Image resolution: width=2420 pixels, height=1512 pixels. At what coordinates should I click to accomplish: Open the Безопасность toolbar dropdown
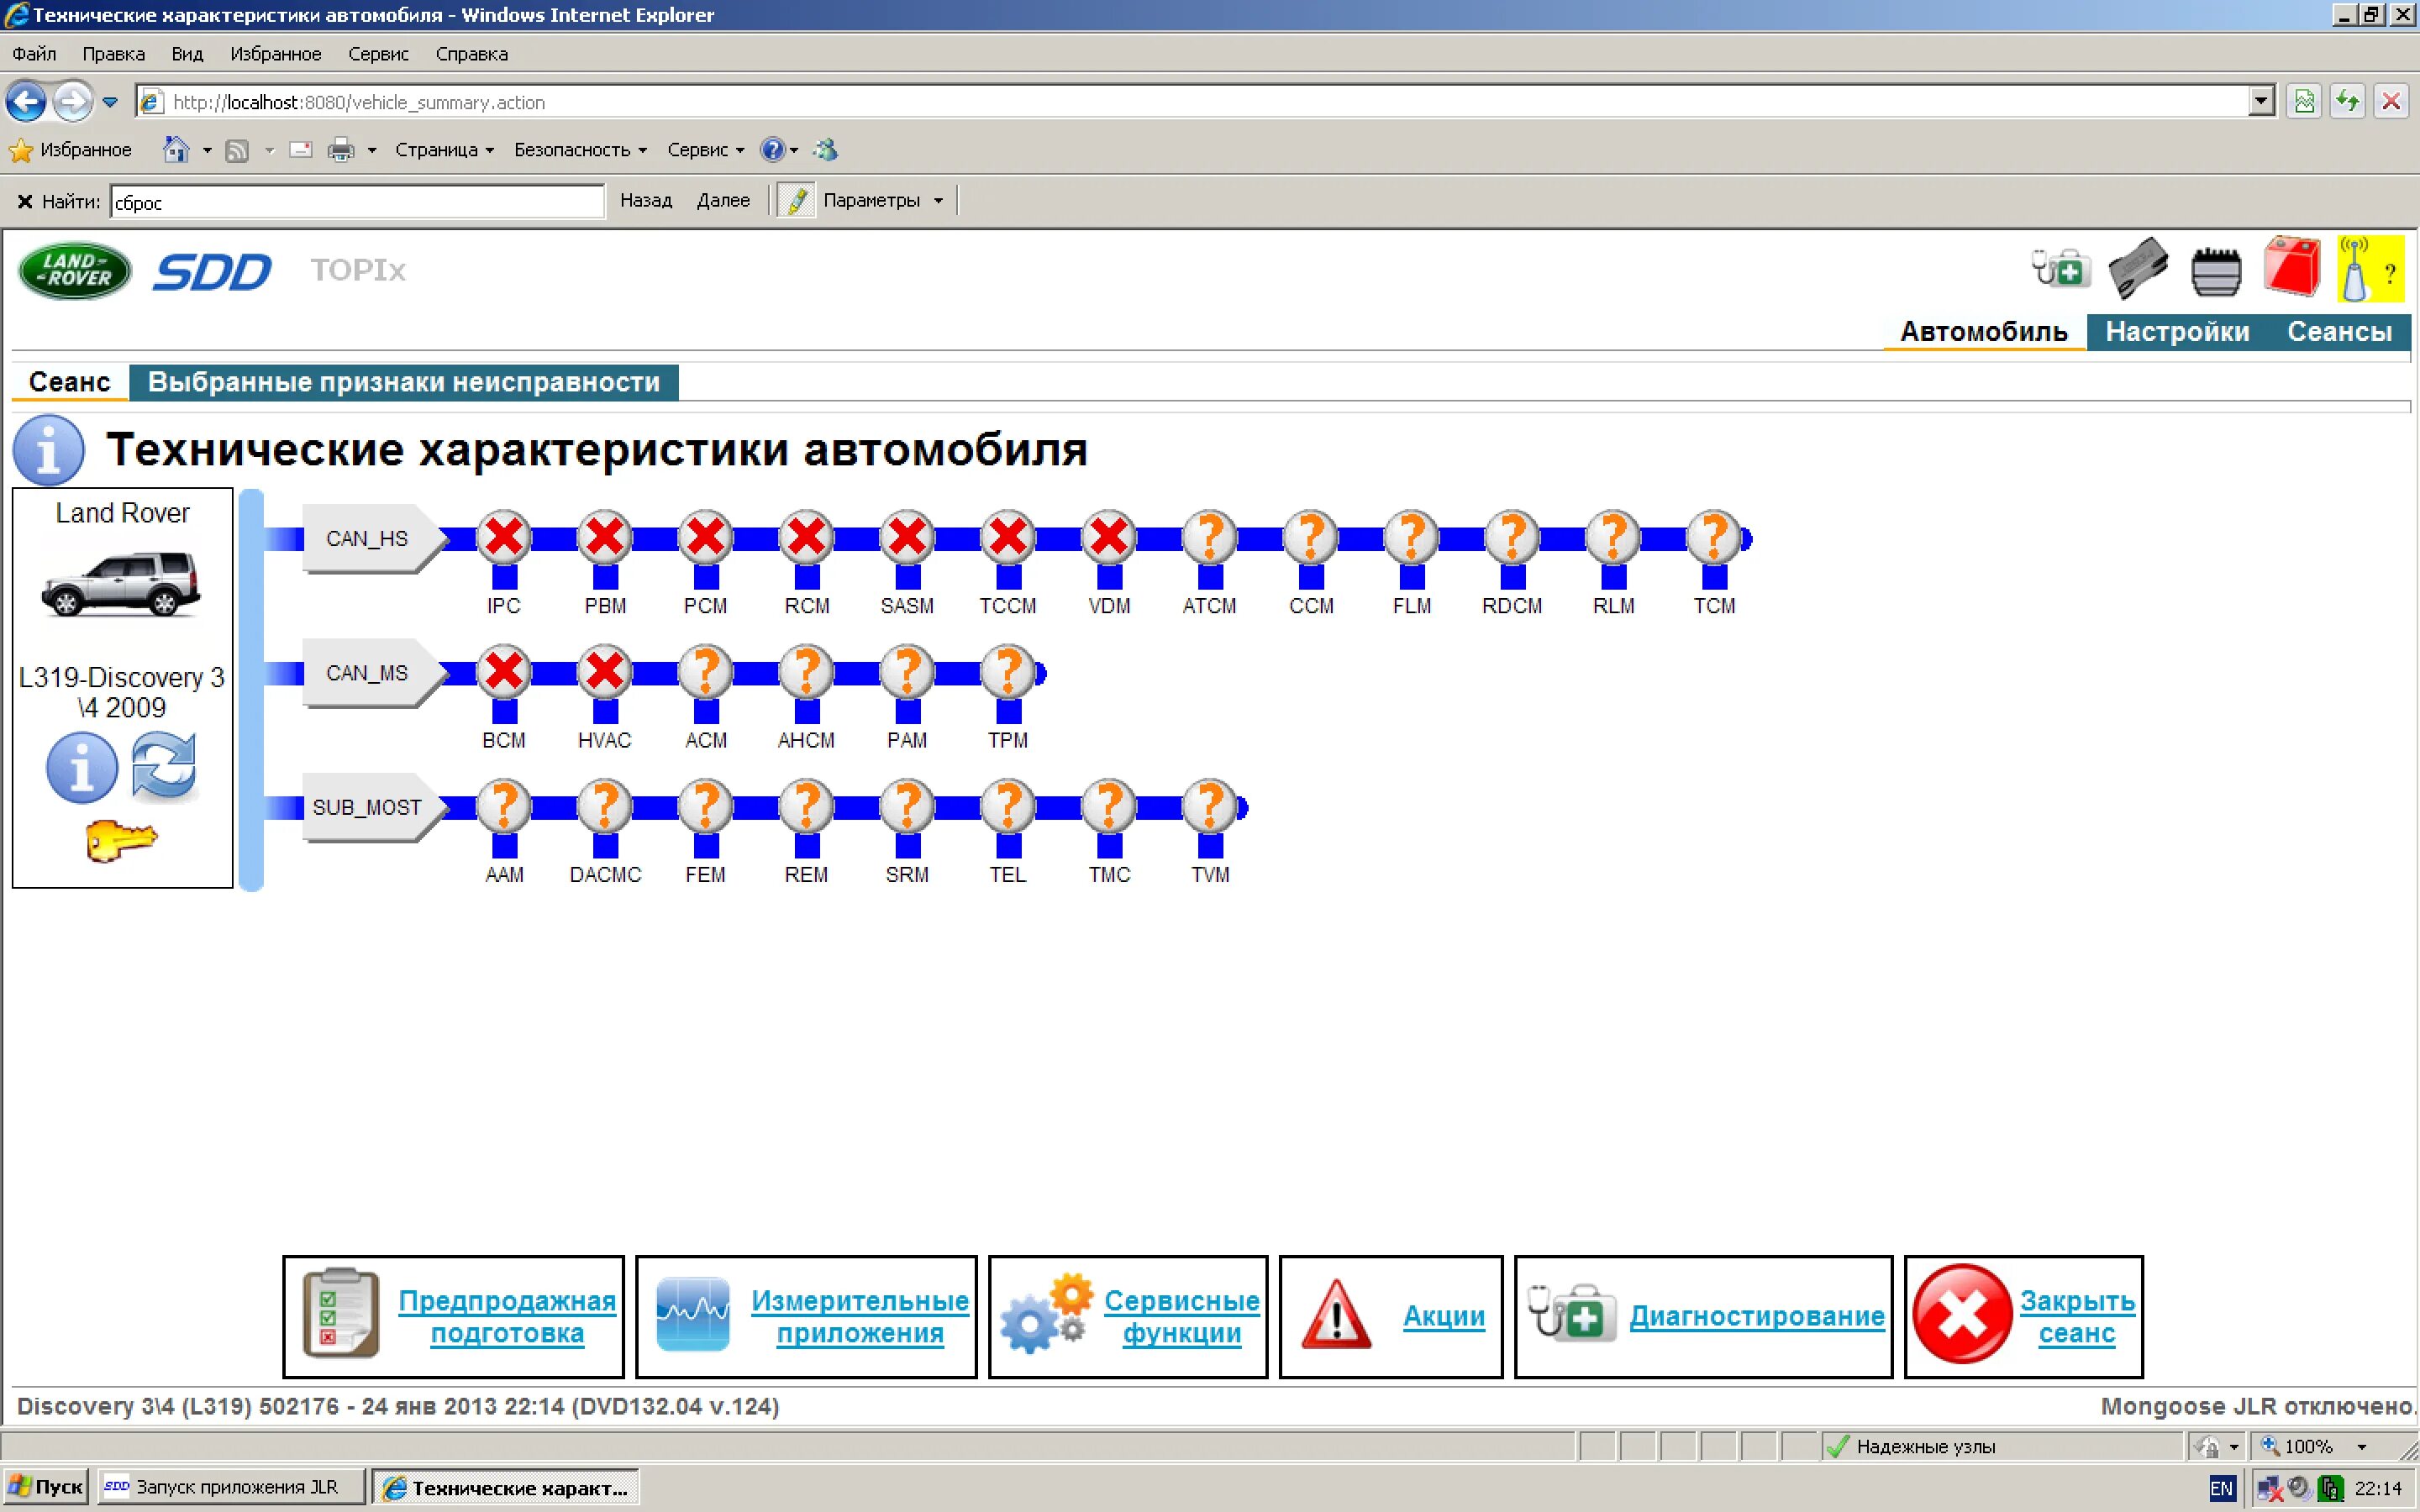tap(580, 150)
